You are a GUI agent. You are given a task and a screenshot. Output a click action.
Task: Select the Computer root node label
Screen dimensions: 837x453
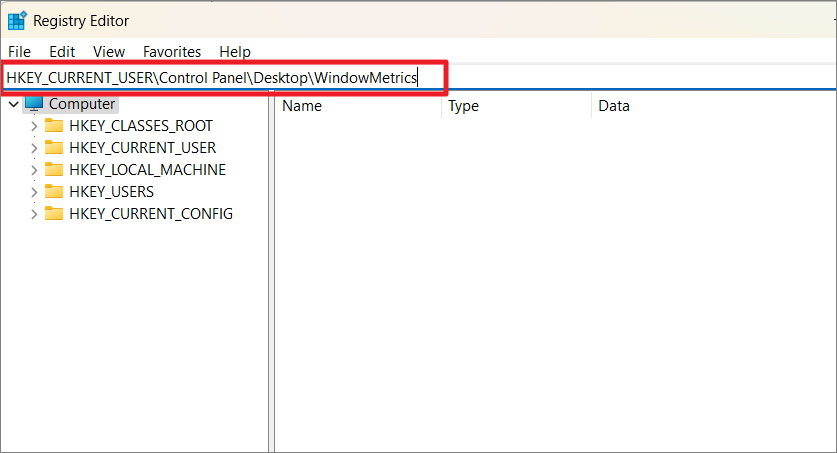tap(82, 104)
